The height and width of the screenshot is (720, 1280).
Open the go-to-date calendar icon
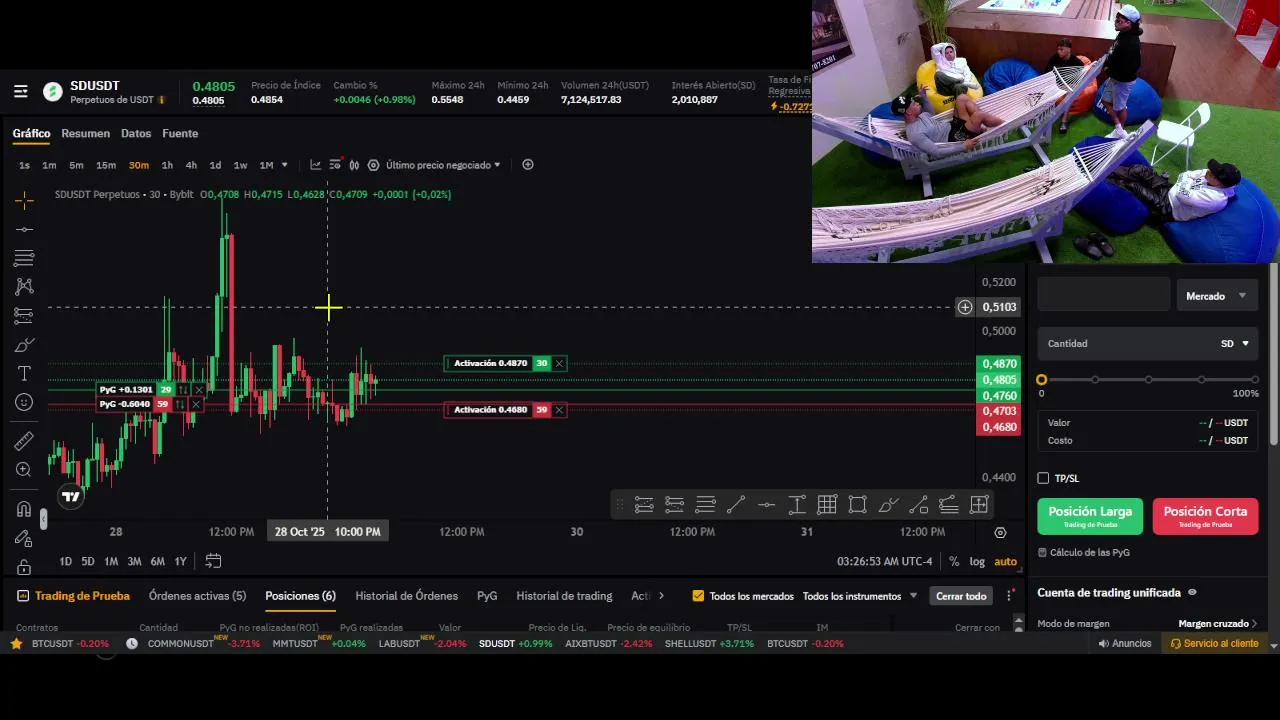[213, 561]
